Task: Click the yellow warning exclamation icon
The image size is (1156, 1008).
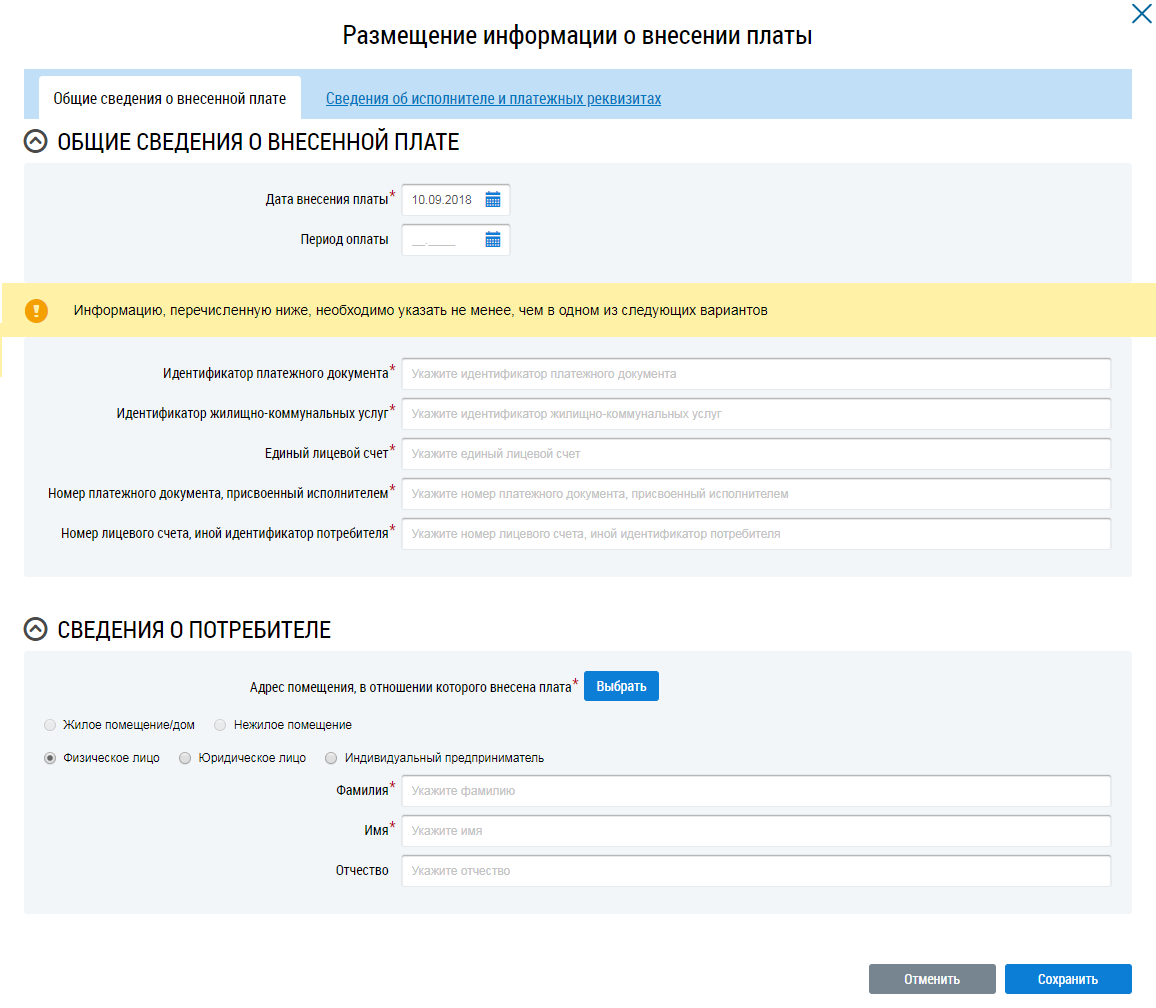Action: (37, 311)
